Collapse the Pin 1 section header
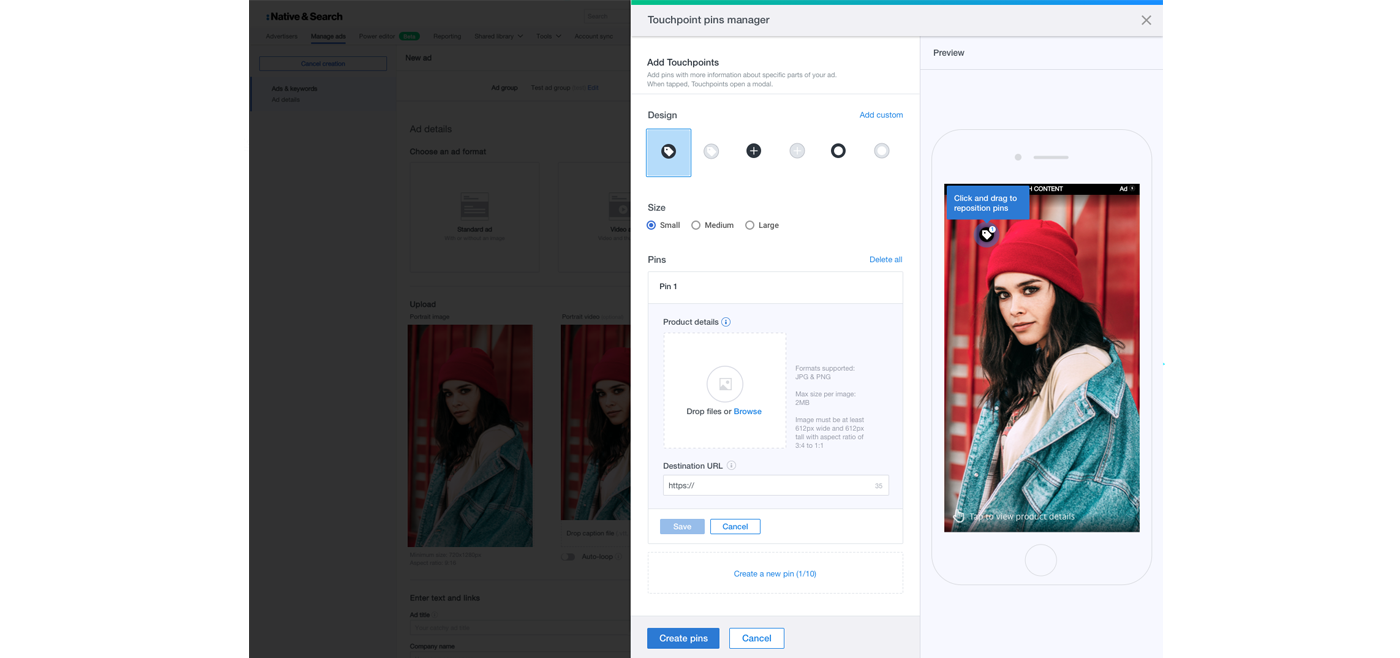This screenshot has width=1400, height=658. (775, 287)
